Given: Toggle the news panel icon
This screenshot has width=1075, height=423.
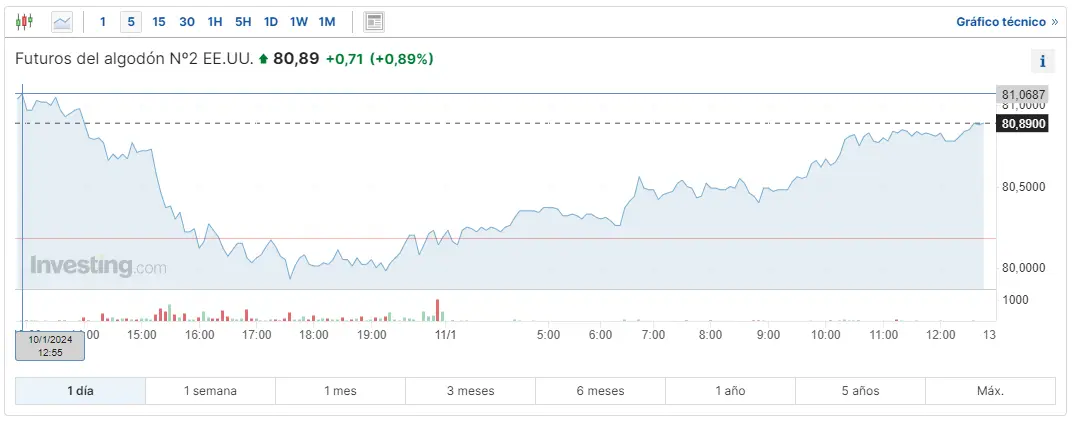Looking at the screenshot, I should (x=373, y=21).
